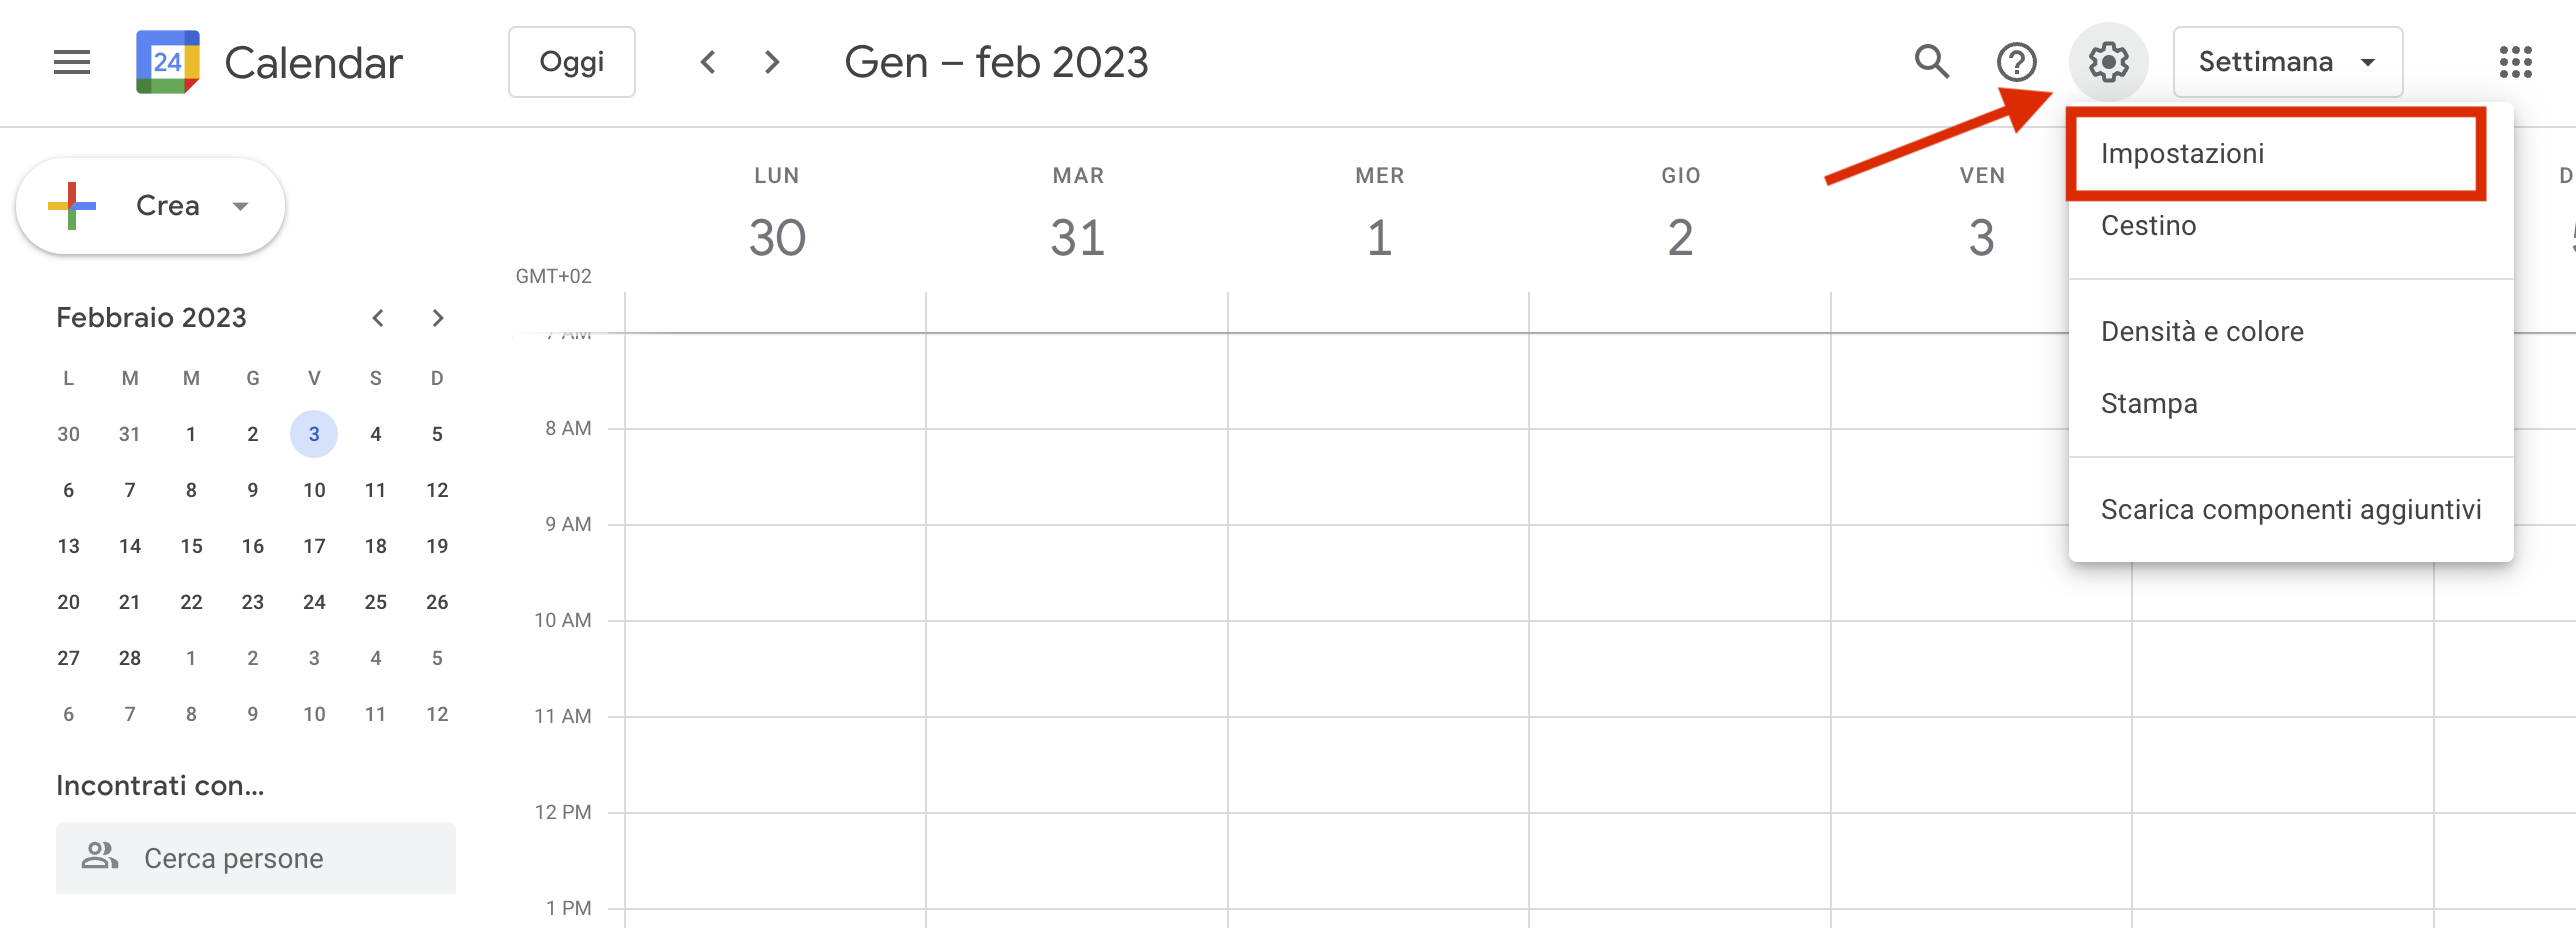Expand the Crea button dropdown arrow
Image resolution: width=2576 pixels, height=928 pixels.
(240, 206)
